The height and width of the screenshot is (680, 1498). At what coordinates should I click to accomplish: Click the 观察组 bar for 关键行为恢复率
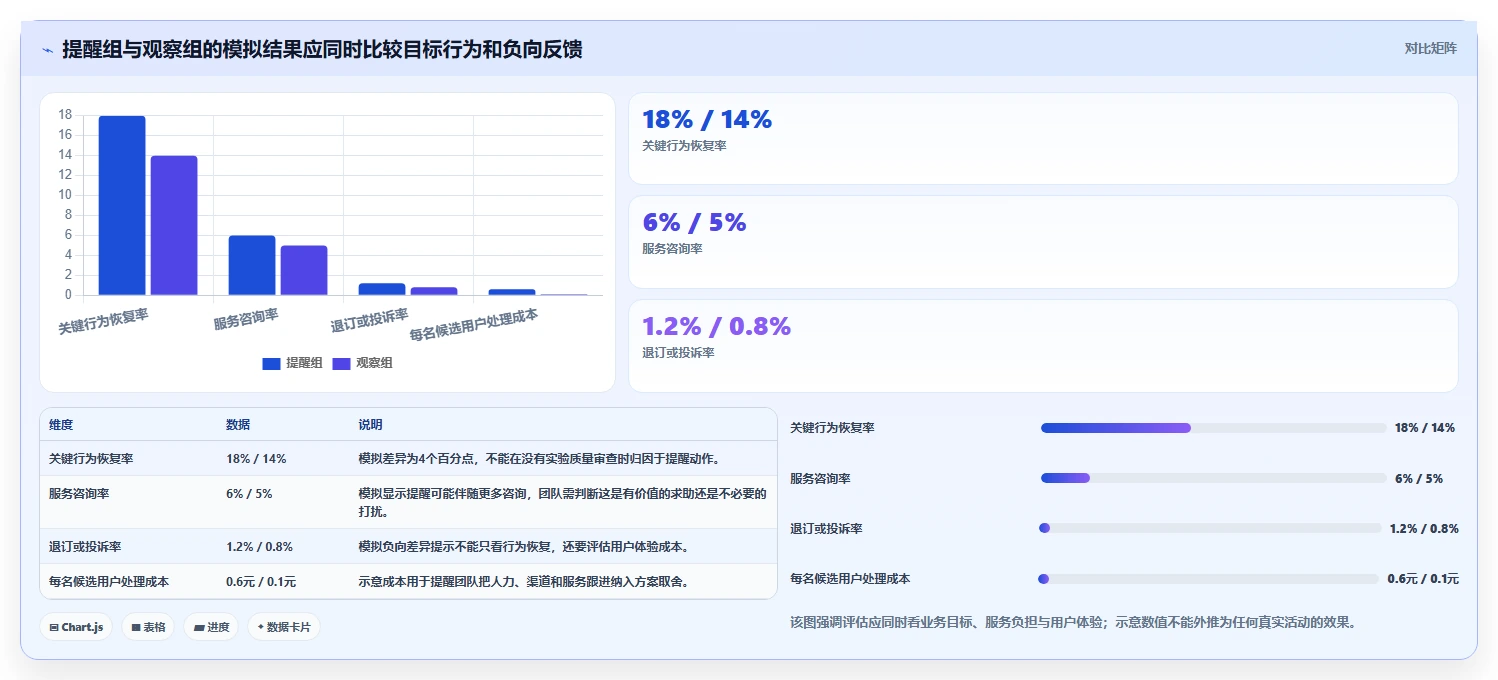tap(174, 226)
